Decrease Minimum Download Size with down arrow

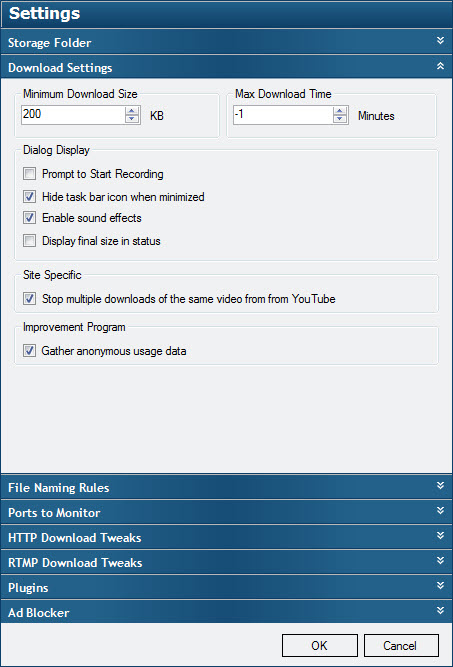(132, 119)
